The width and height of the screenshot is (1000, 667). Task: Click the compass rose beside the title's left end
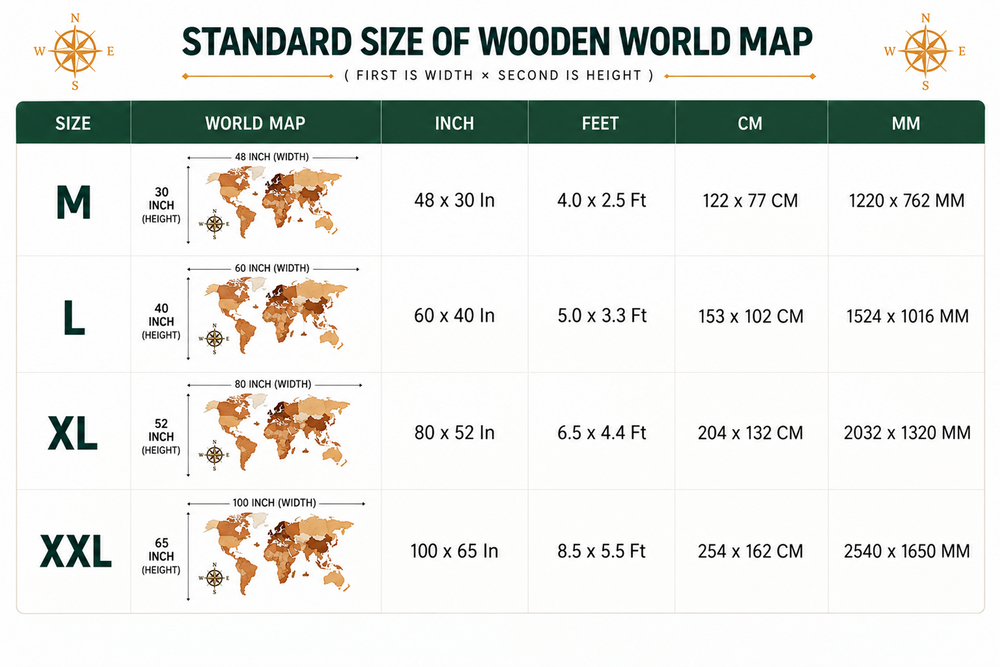75,52
